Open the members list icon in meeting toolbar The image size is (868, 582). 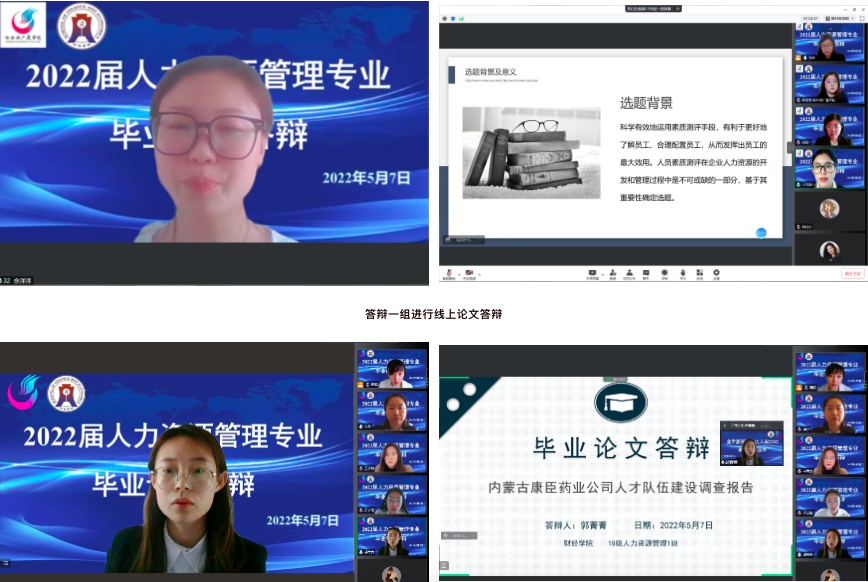pos(629,274)
